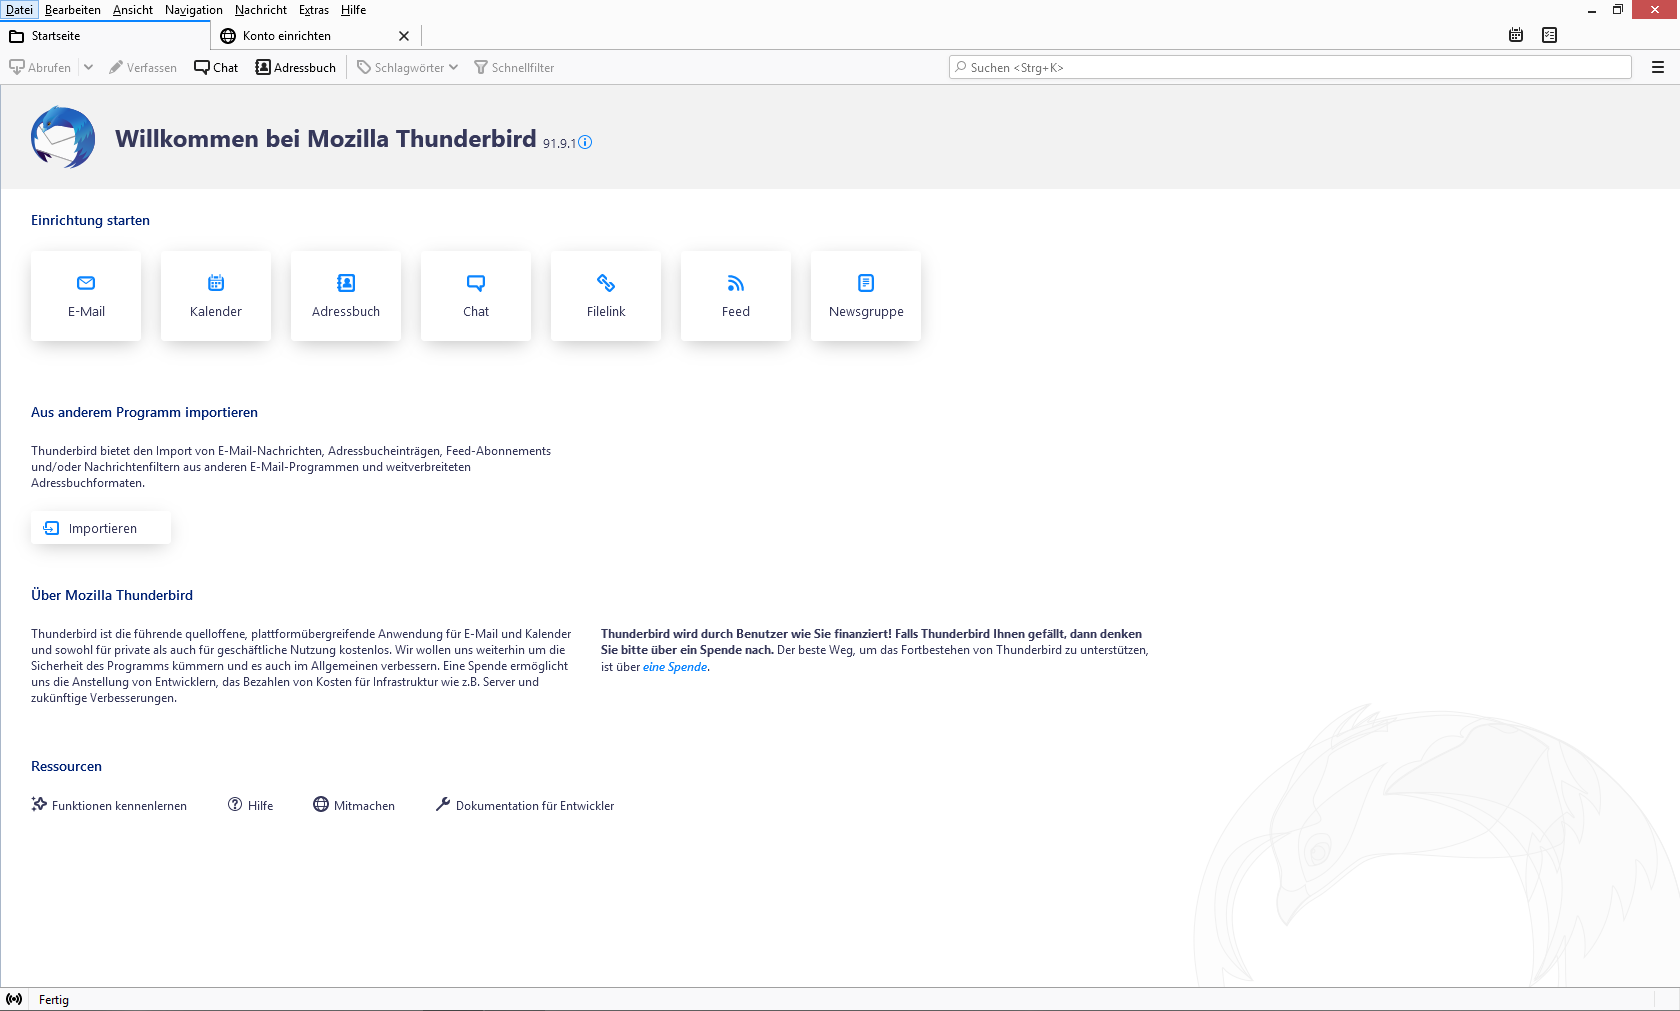Click the 'Fertig' status bar text
The width and height of the screenshot is (1680, 1011).
point(54,1000)
